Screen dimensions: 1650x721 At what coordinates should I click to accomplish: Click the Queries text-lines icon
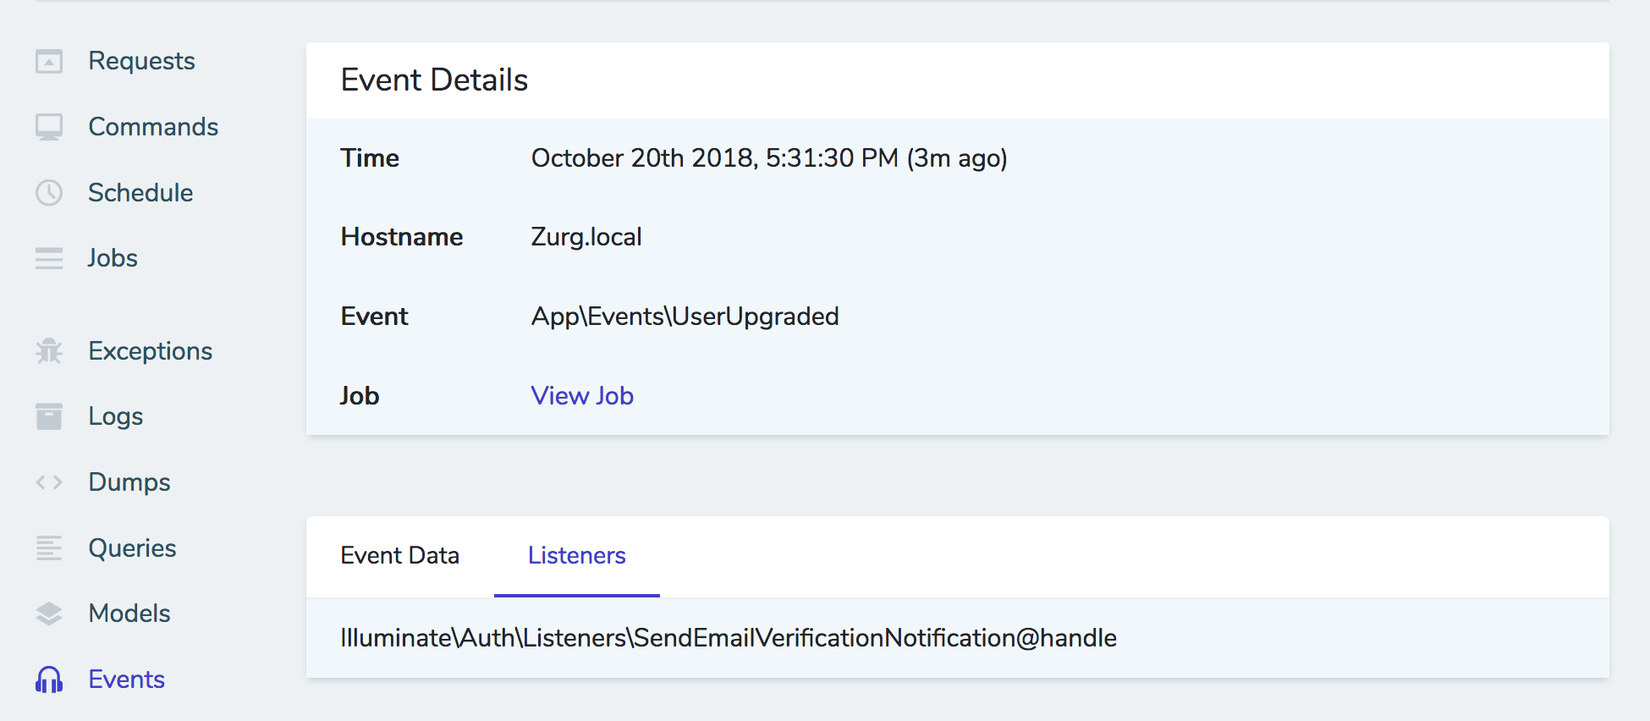point(49,548)
